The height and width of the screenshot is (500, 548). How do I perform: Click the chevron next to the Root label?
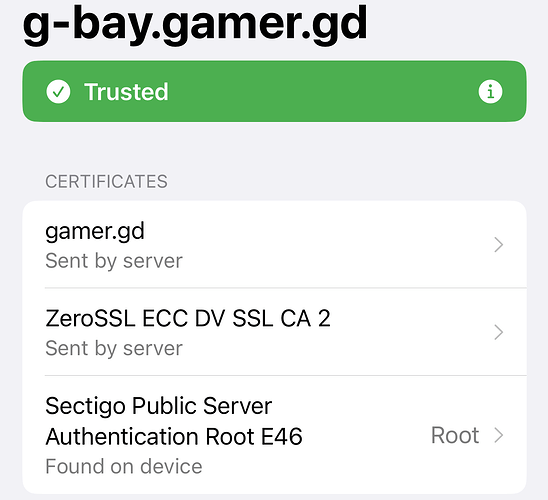(499, 435)
